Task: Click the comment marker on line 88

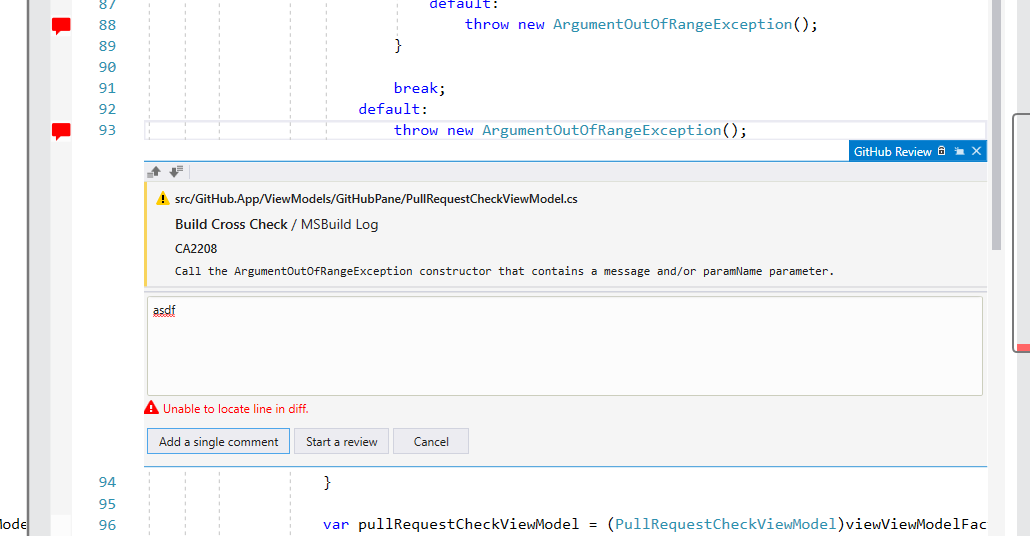Action: click(61, 26)
